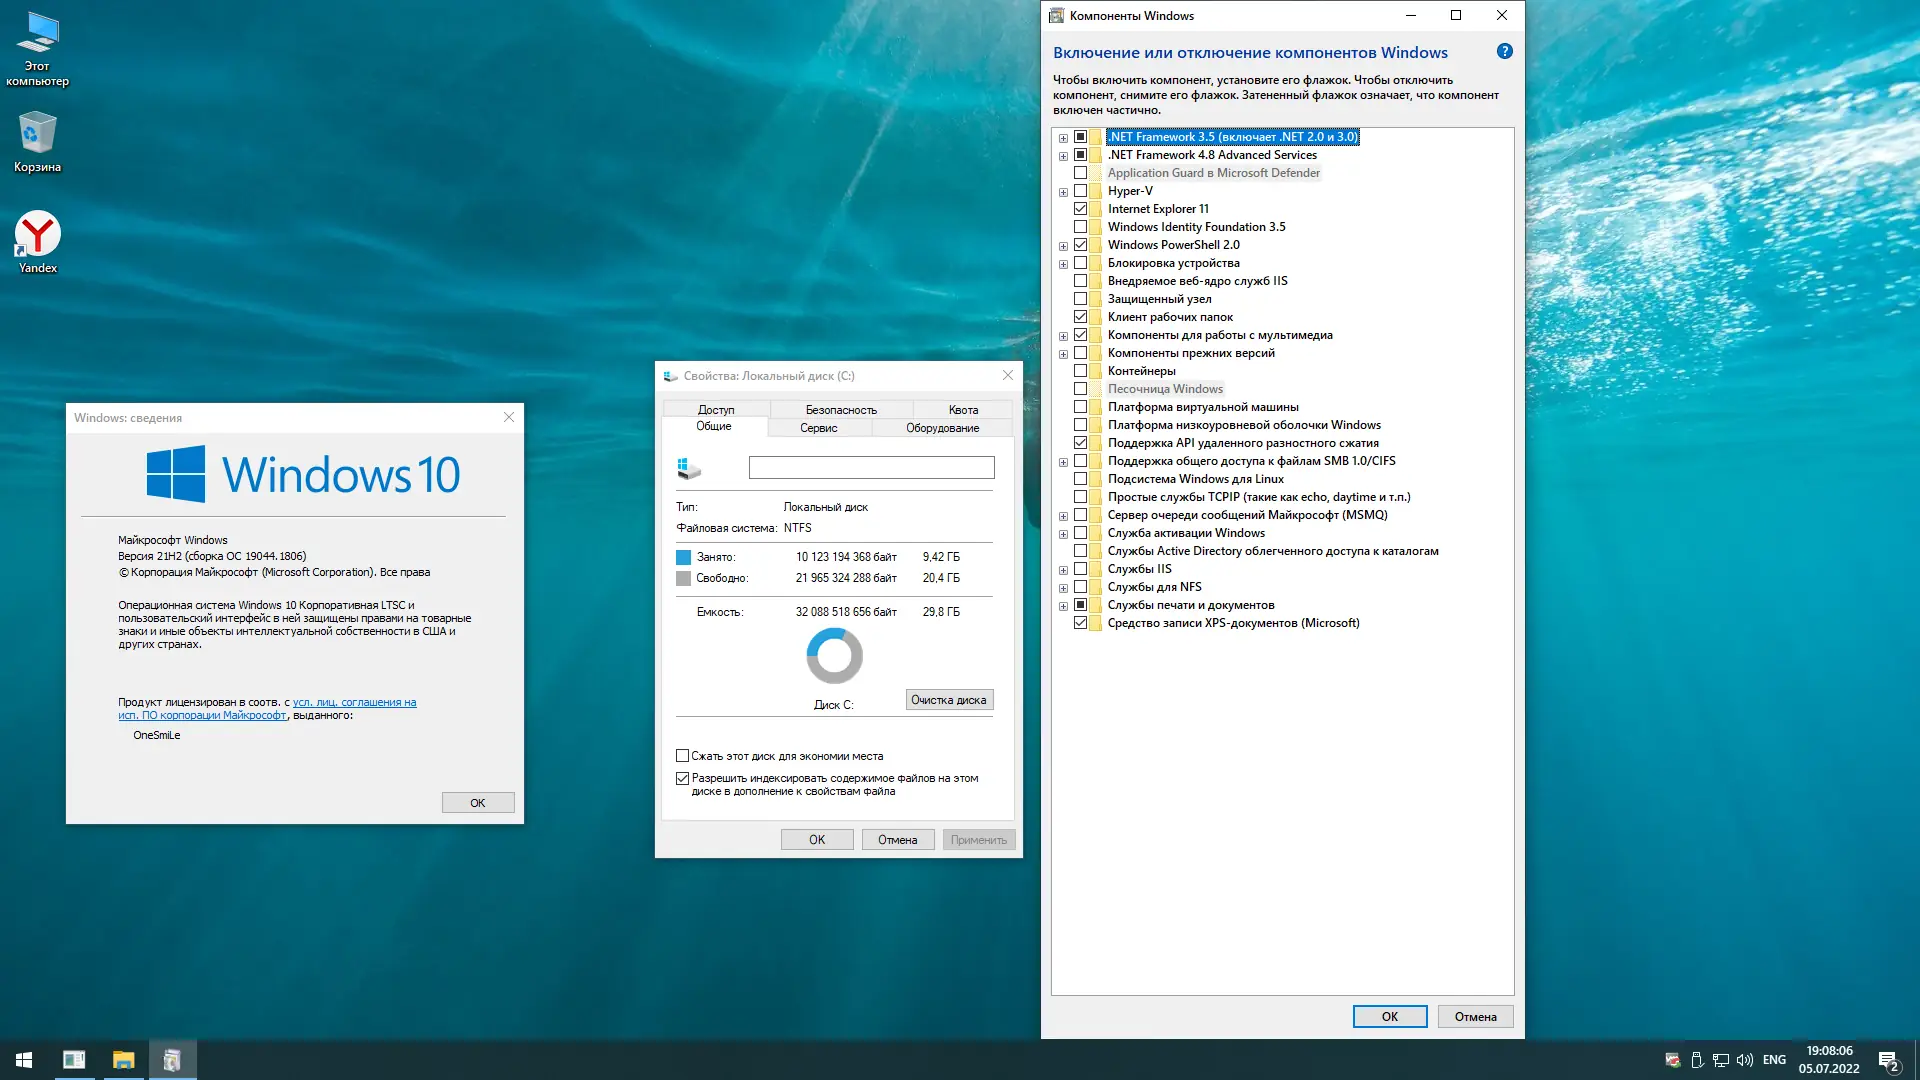1920x1080 pixels.
Task: Expand the .NET Framework 3.5 tree node
Action: coord(1063,138)
